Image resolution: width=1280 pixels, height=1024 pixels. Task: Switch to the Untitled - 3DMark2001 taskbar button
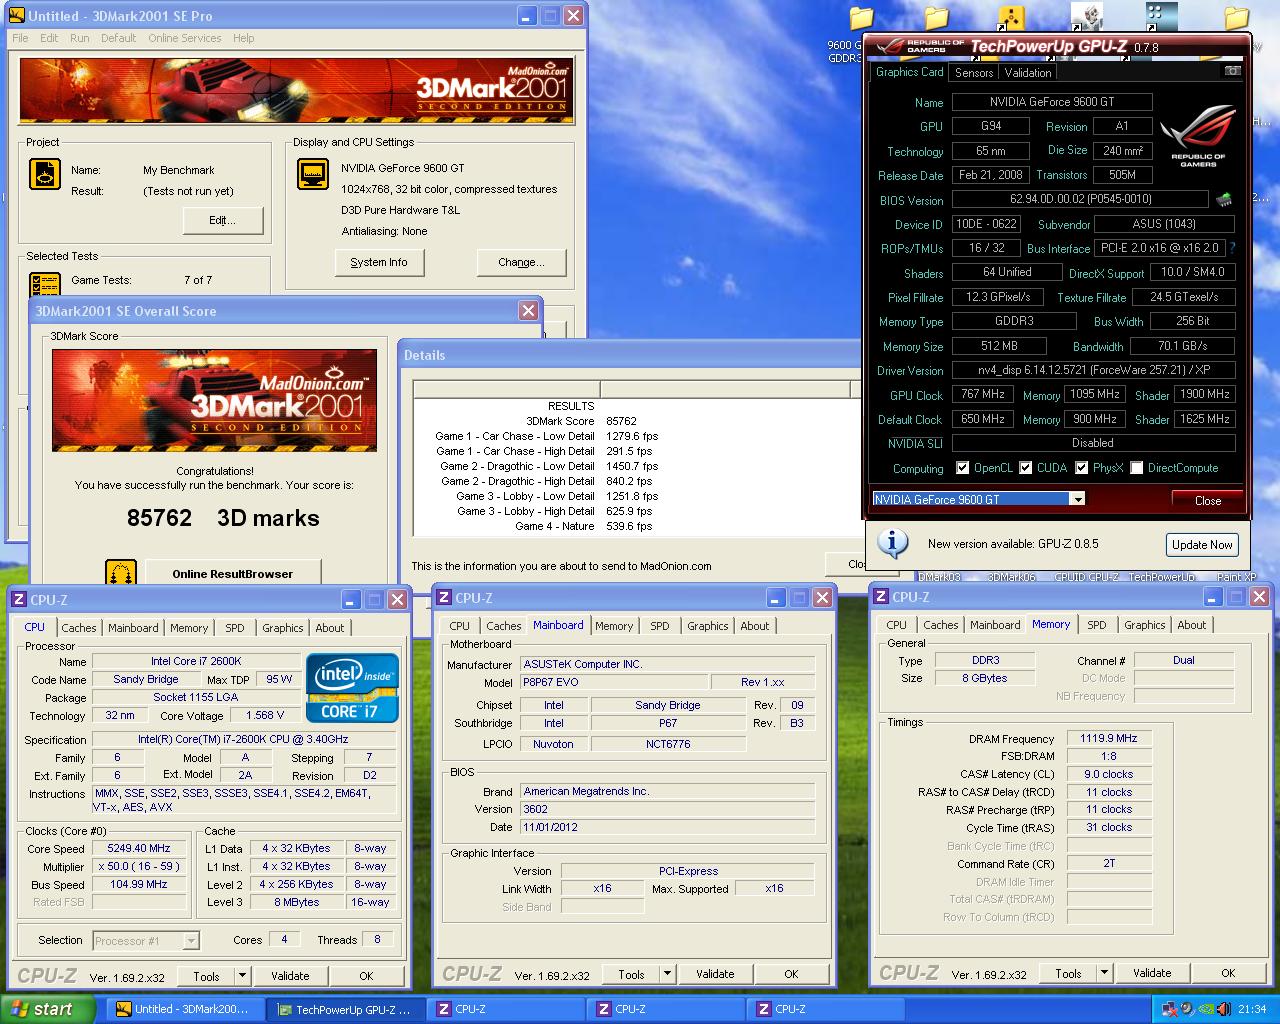pyautogui.click(x=186, y=1009)
